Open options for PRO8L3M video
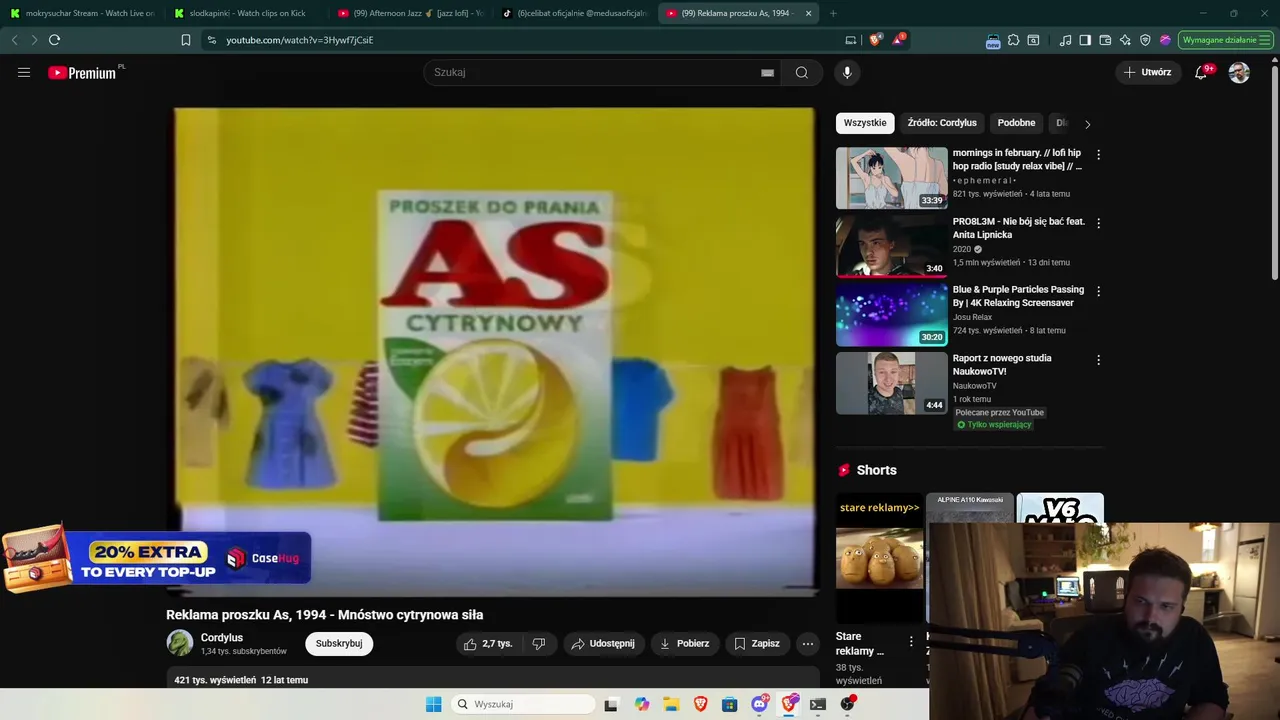1280x720 pixels. point(1098,223)
